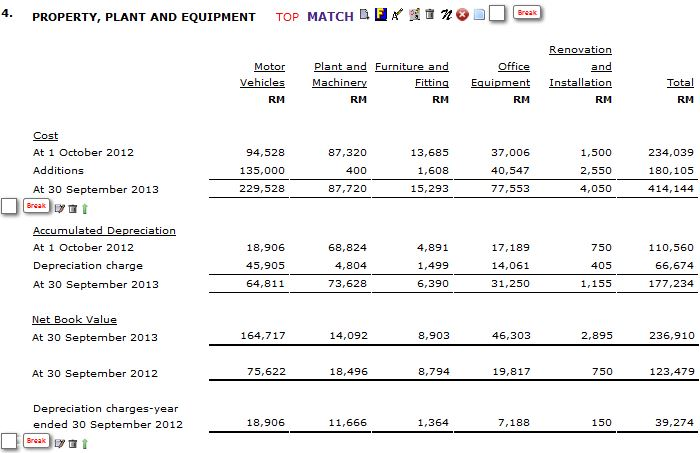Tick the checkbox at the bottom of page
The width and height of the screenshot is (700, 453).
[x=9, y=441]
